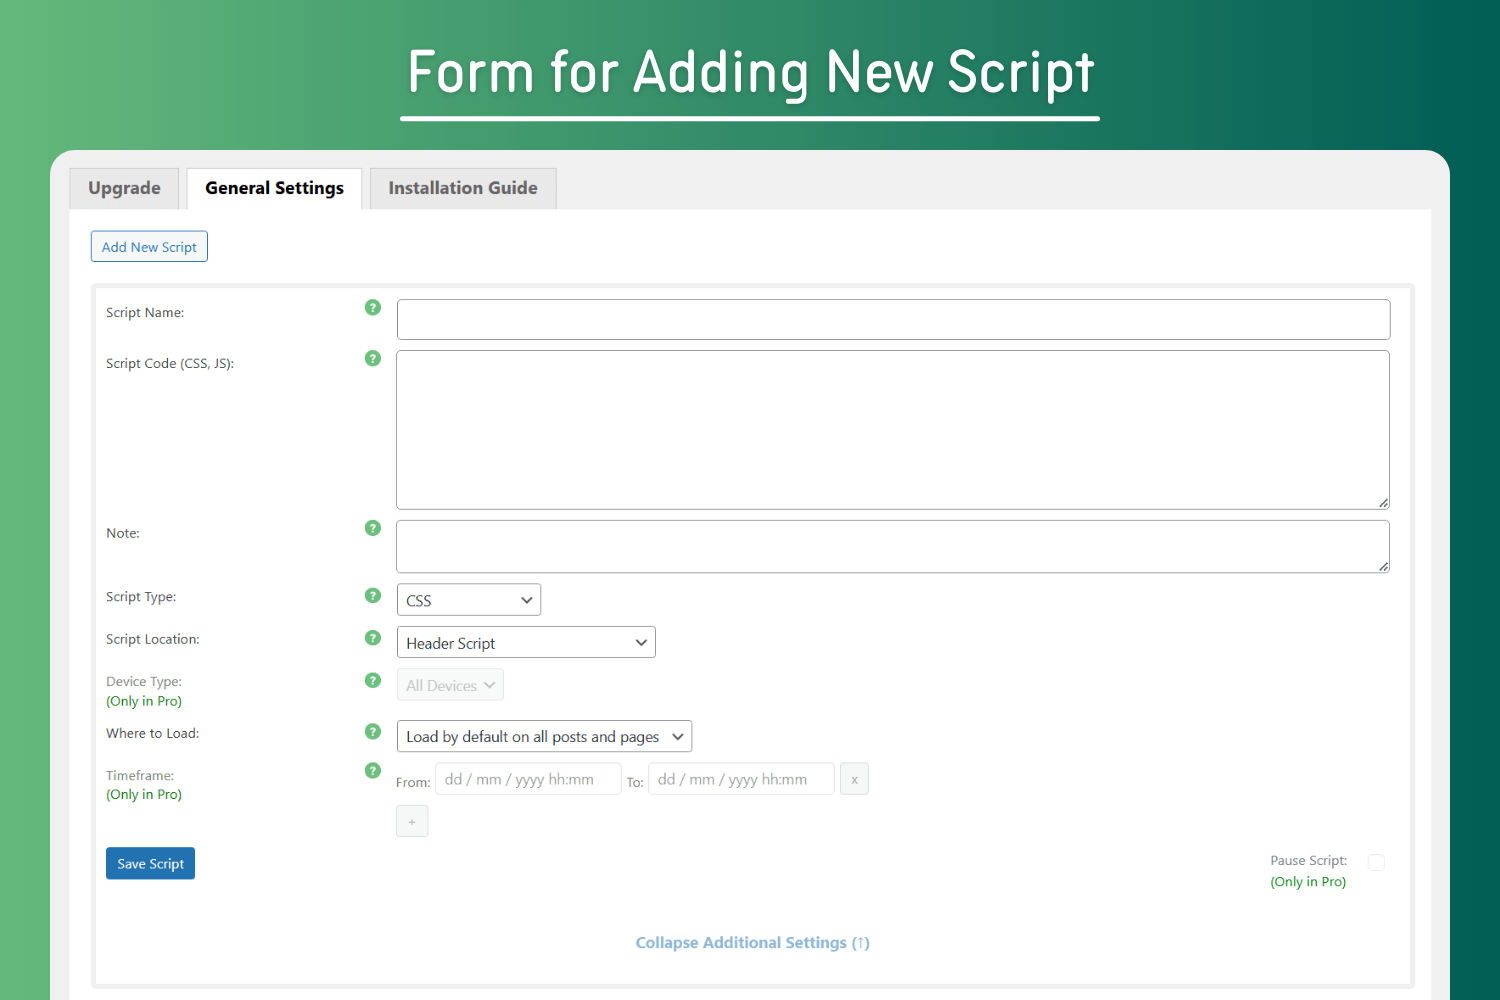The image size is (1500, 1000).
Task: Click the Note textarea resize handle
Action: 1383,566
